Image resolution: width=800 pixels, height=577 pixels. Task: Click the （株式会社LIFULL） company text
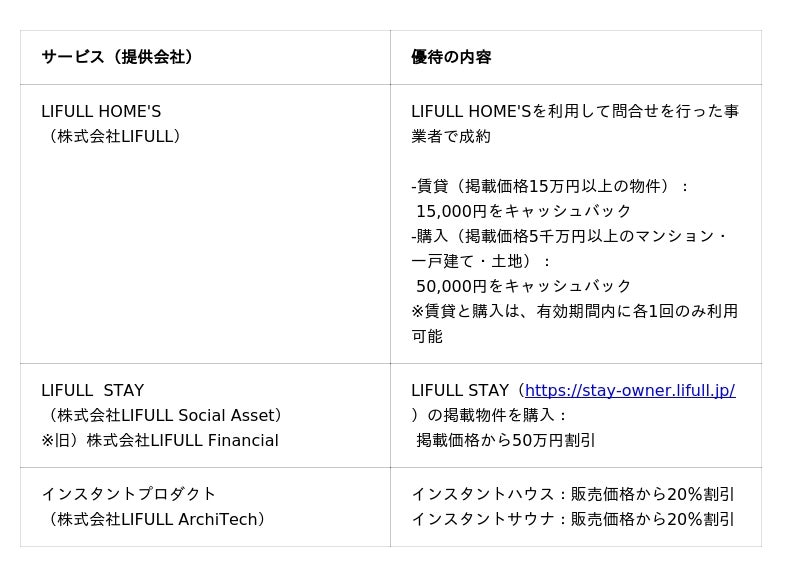pyautogui.click(x=111, y=136)
